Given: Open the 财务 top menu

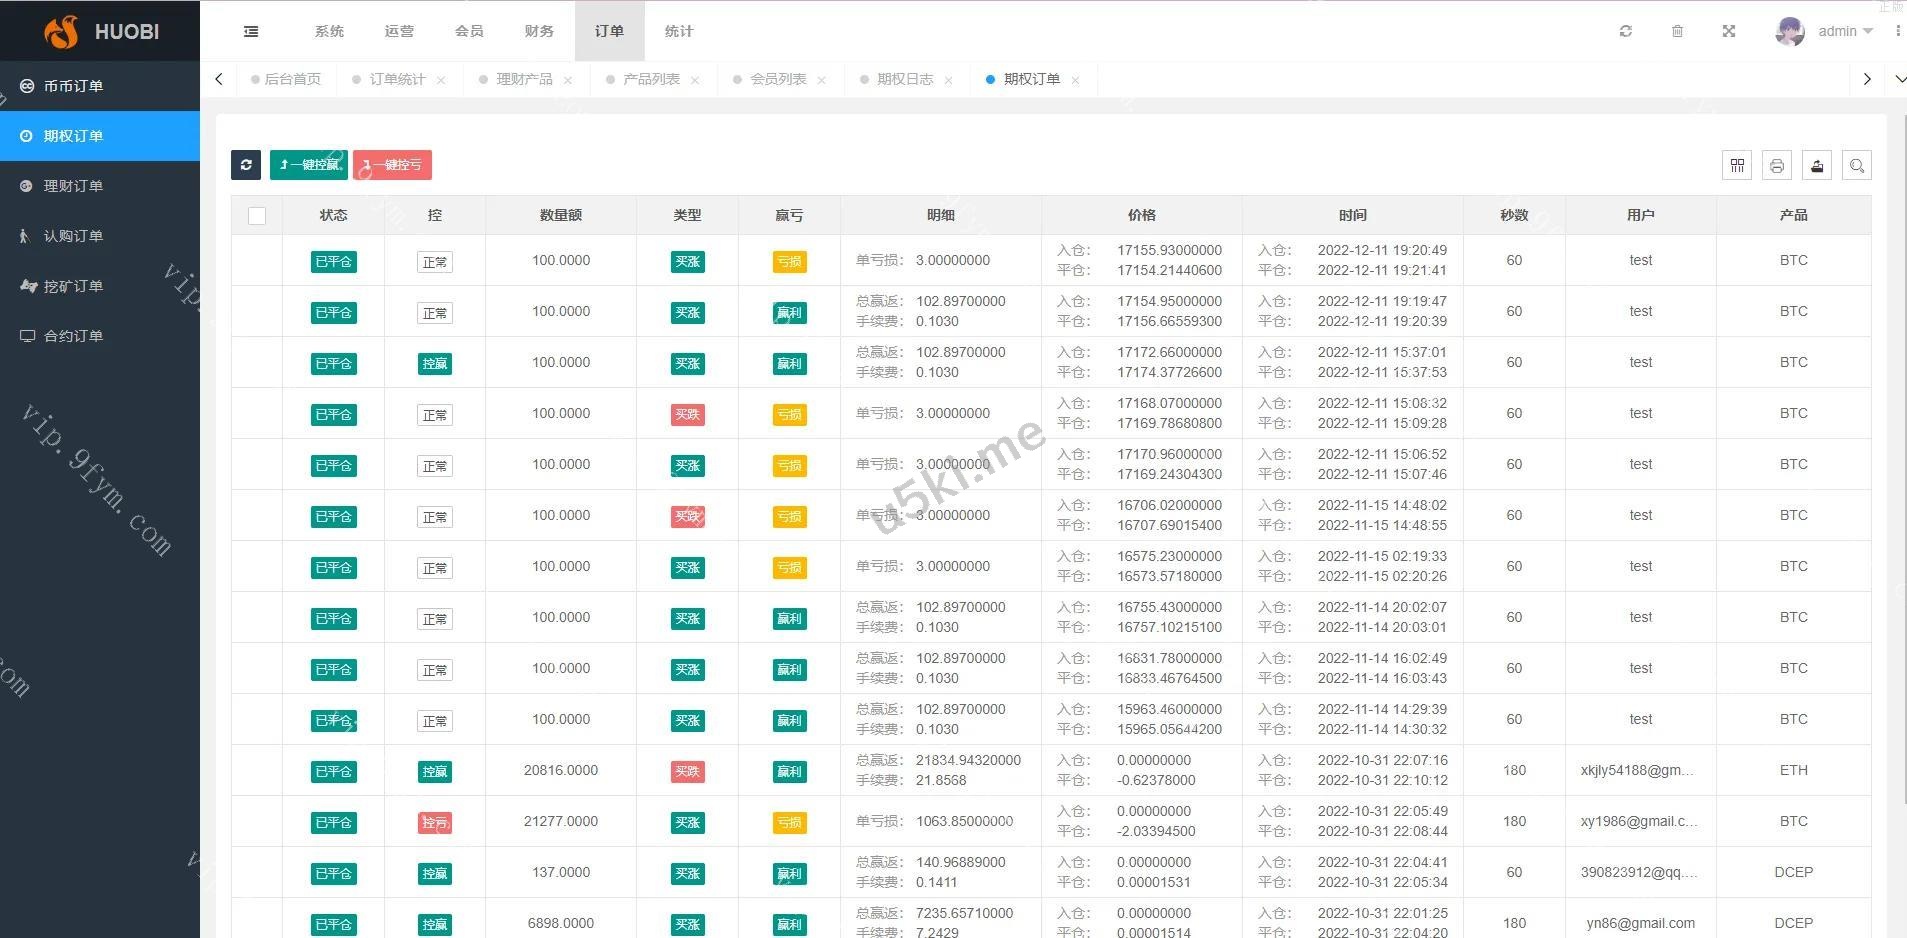Looking at the screenshot, I should pyautogui.click(x=539, y=32).
